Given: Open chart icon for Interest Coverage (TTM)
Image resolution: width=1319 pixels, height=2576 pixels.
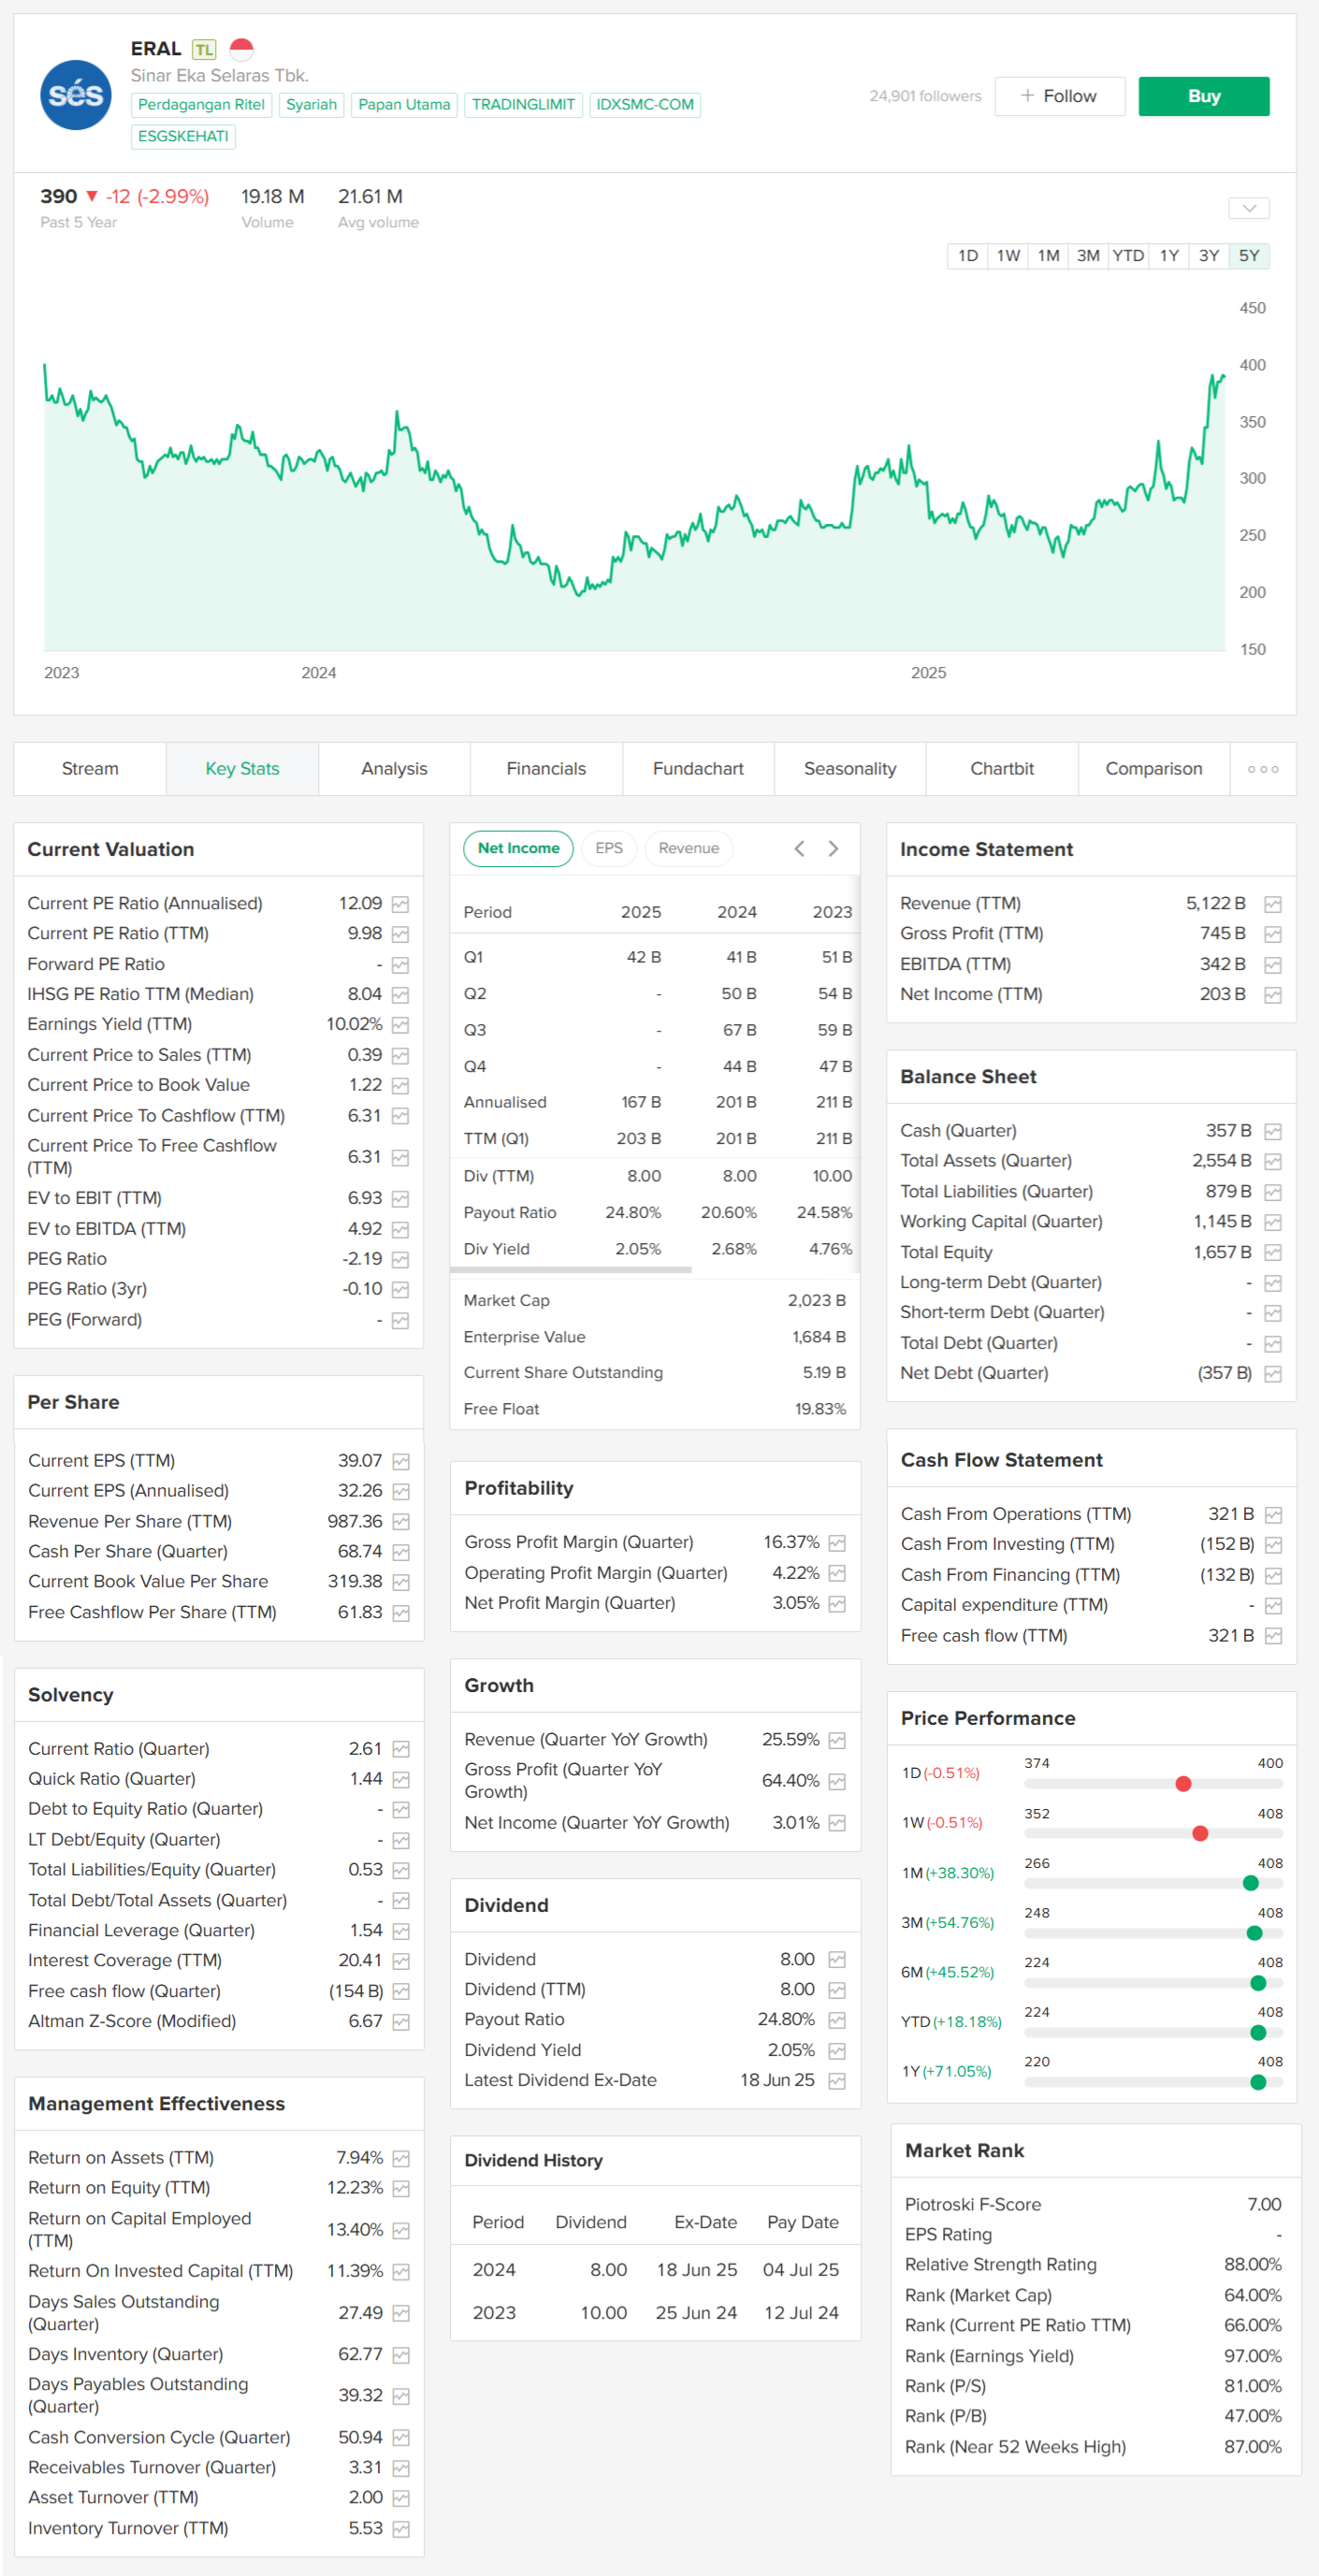Looking at the screenshot, I should [x=401, y=1961].
